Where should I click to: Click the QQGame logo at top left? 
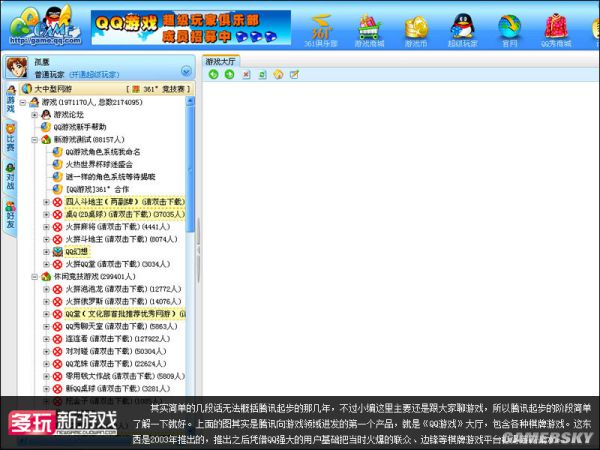pos(45,26)
